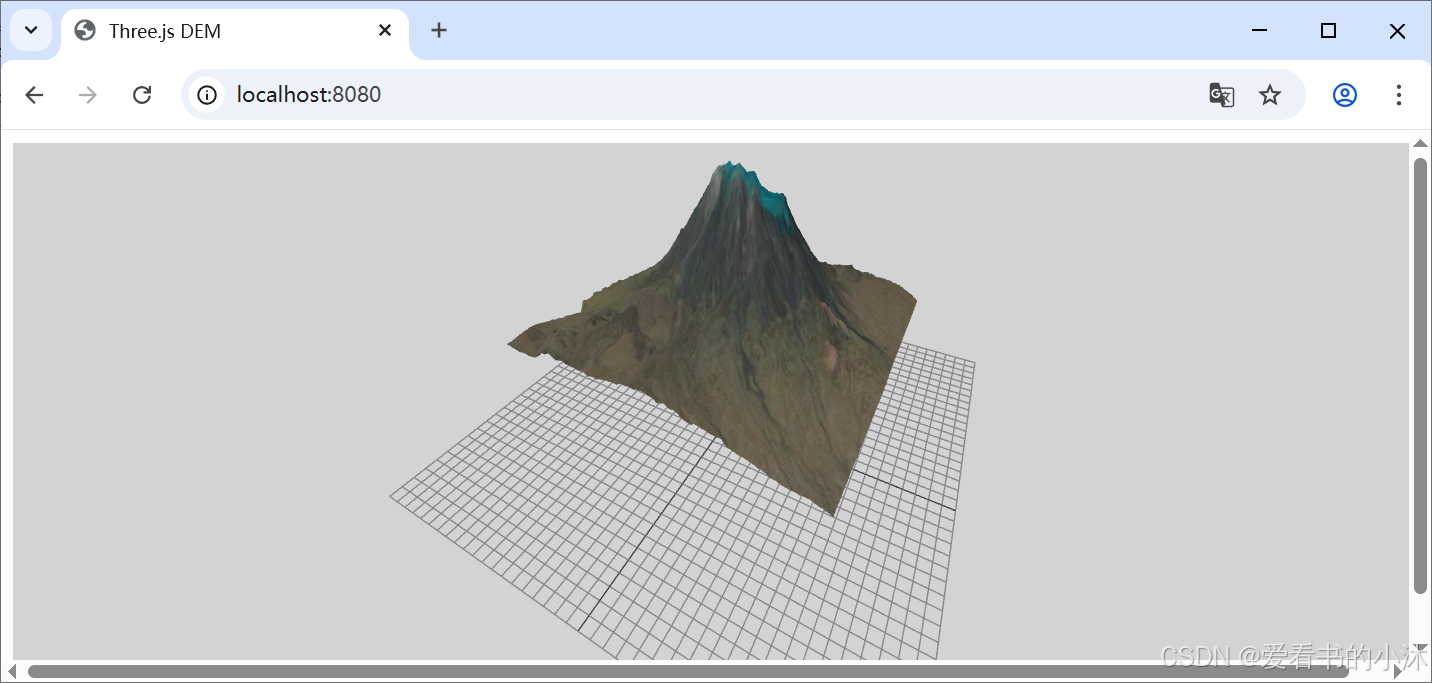
Task: Click the horizontal scrollbar thumb
Action: pyautogui.click(x=688, y=671)
